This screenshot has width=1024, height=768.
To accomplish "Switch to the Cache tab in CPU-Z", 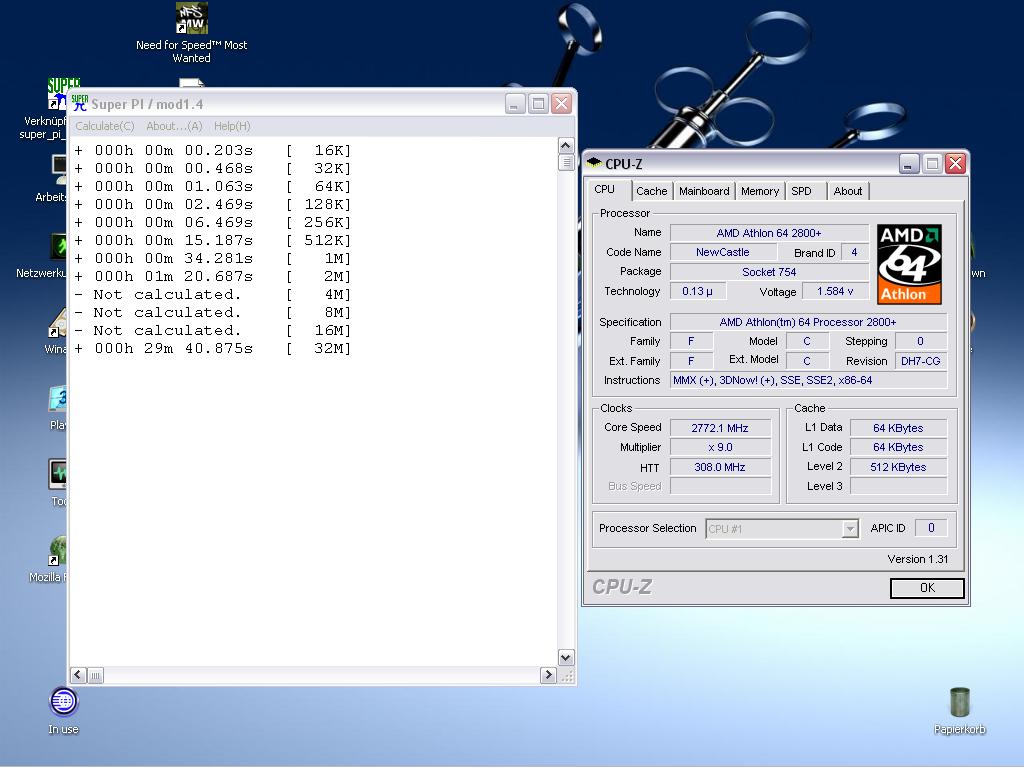I will 651,191.
